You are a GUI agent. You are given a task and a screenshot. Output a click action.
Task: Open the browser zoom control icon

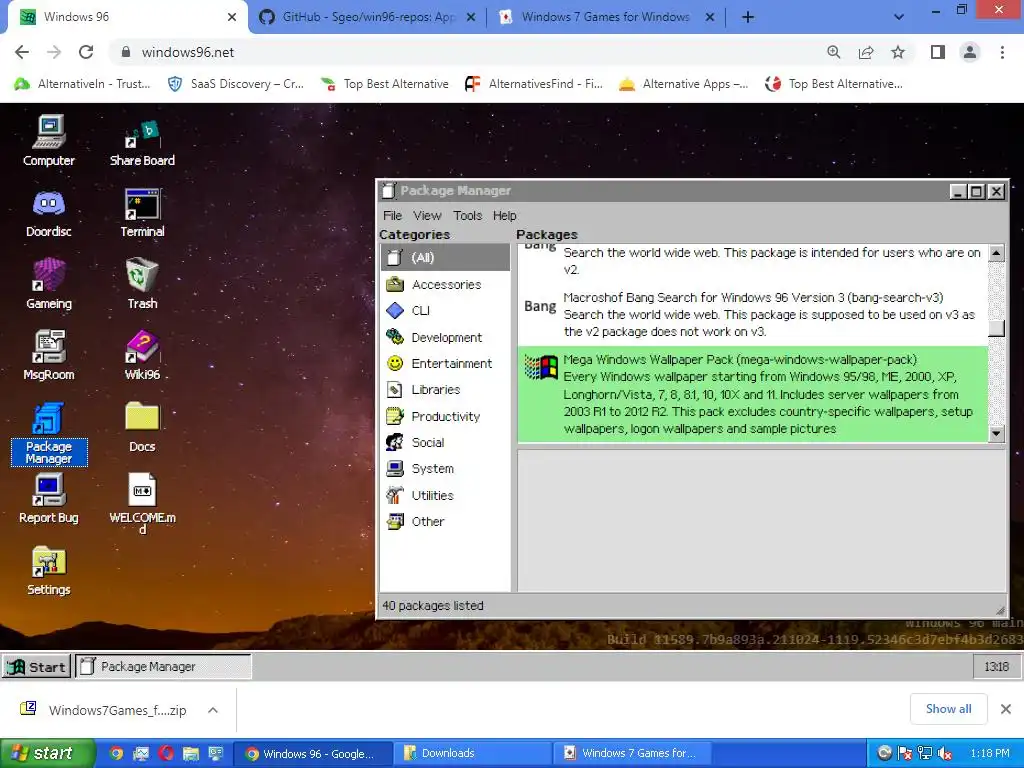point(834,52)
